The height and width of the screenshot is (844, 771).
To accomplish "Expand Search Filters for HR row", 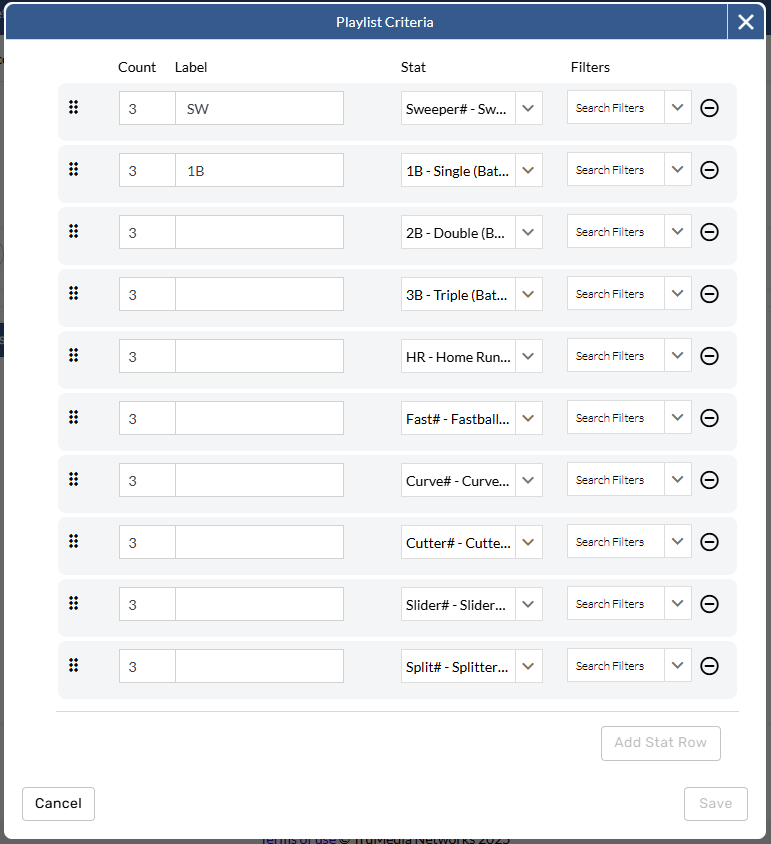I will (x=678, y=356).
